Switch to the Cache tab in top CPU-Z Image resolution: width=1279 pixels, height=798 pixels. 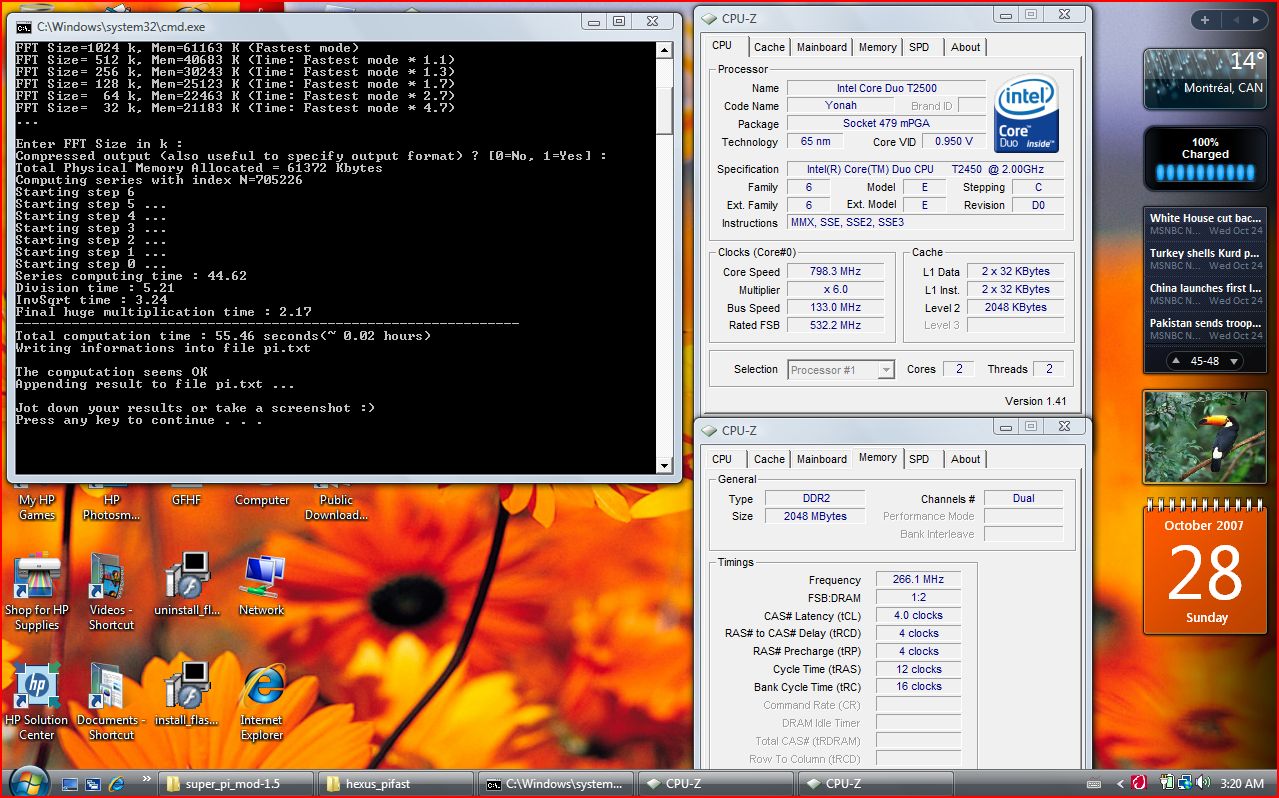click(769, 47)
